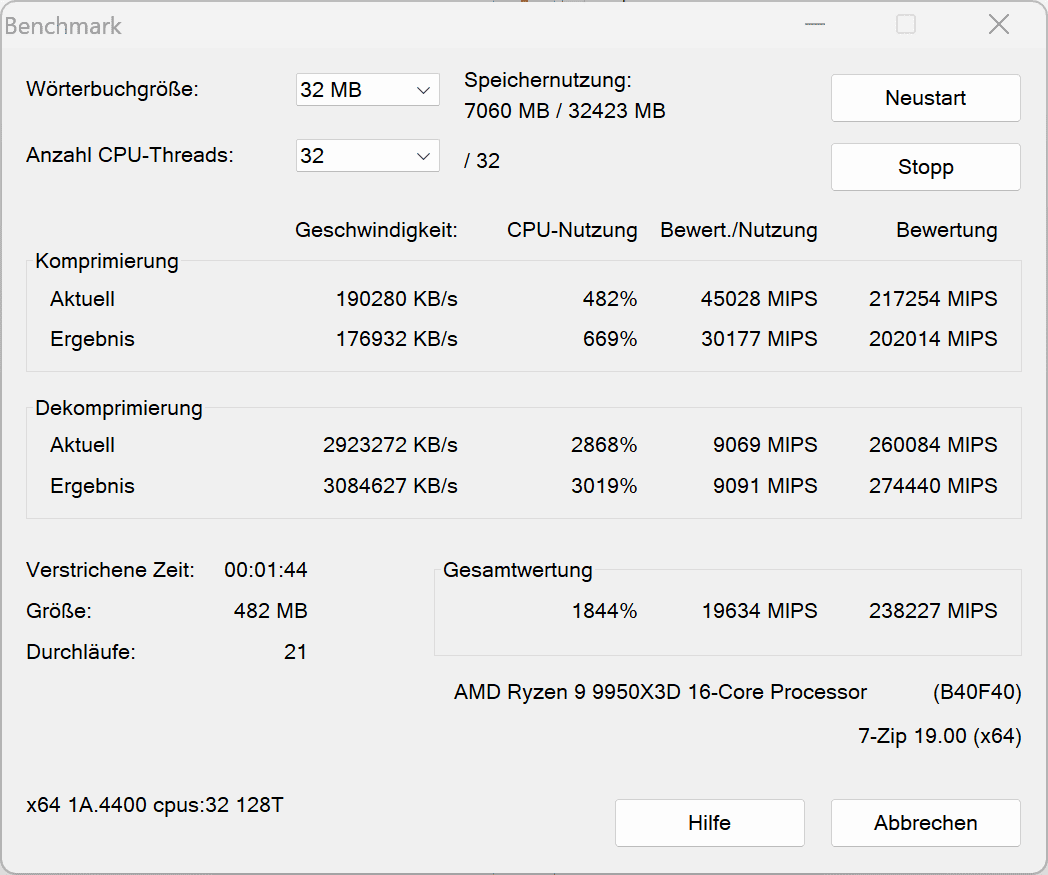The image size is (1048, 875).
Task: Click the 7-Zip 19.00 (x64) version label
Action: coord(939,736)
